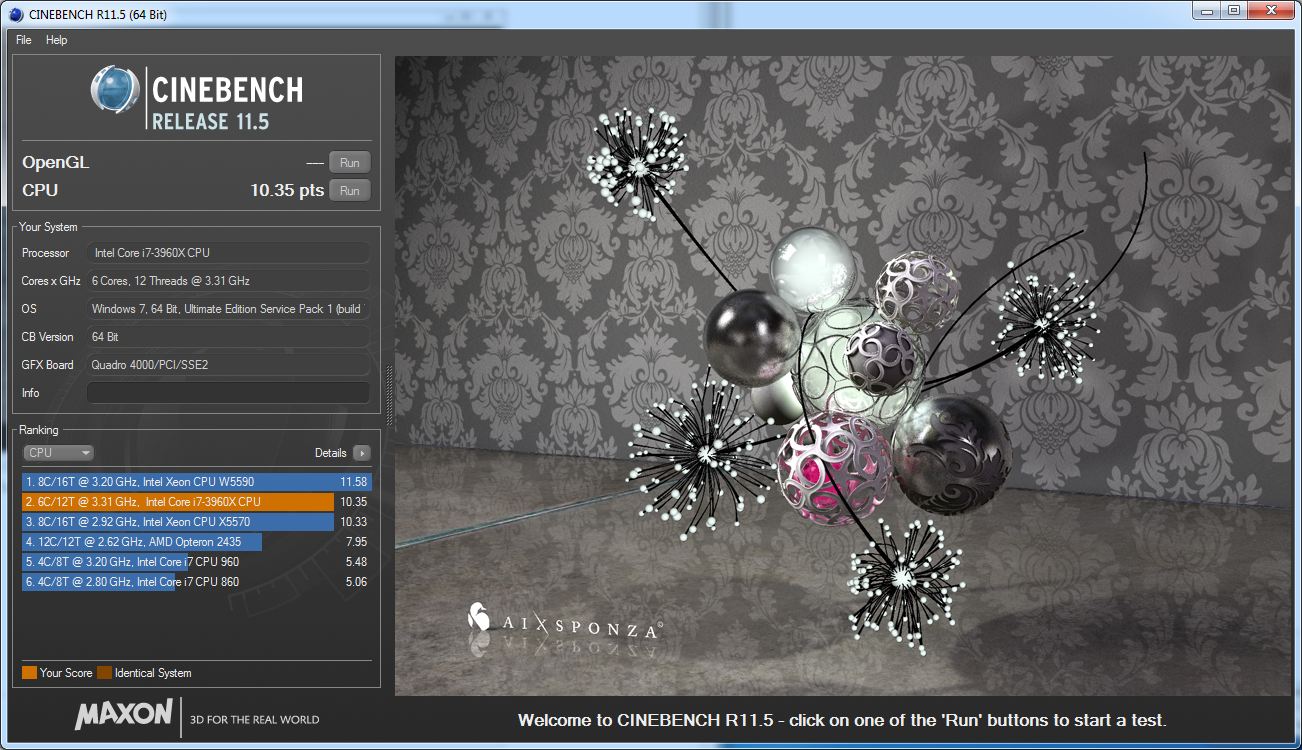Click the OS value 'Windows 7, 64 Bit'
This screenshot has height=750, width=1302.
click(x=228, y=309)
